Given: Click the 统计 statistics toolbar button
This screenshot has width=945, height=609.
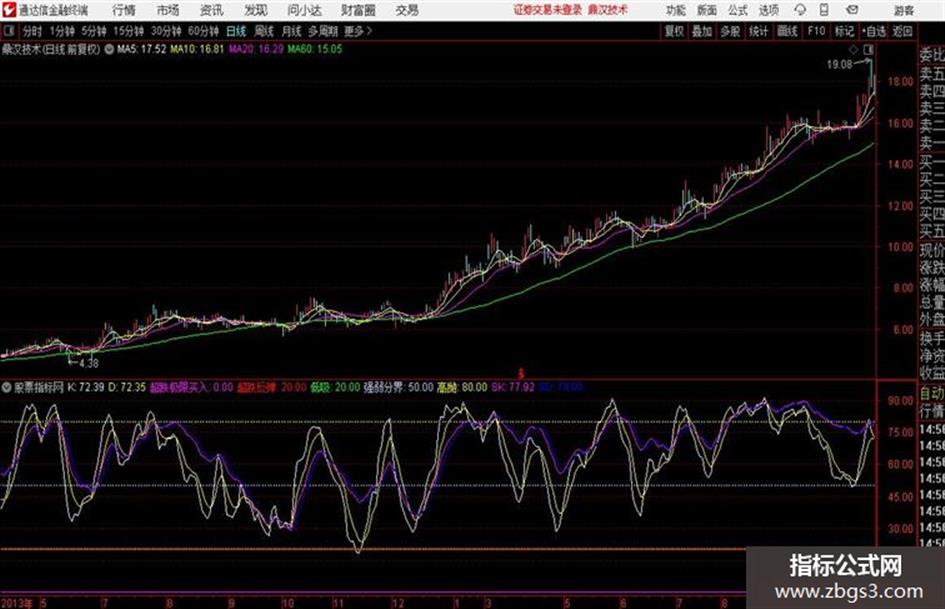Looking at the screenshot, I should point(758,31).
